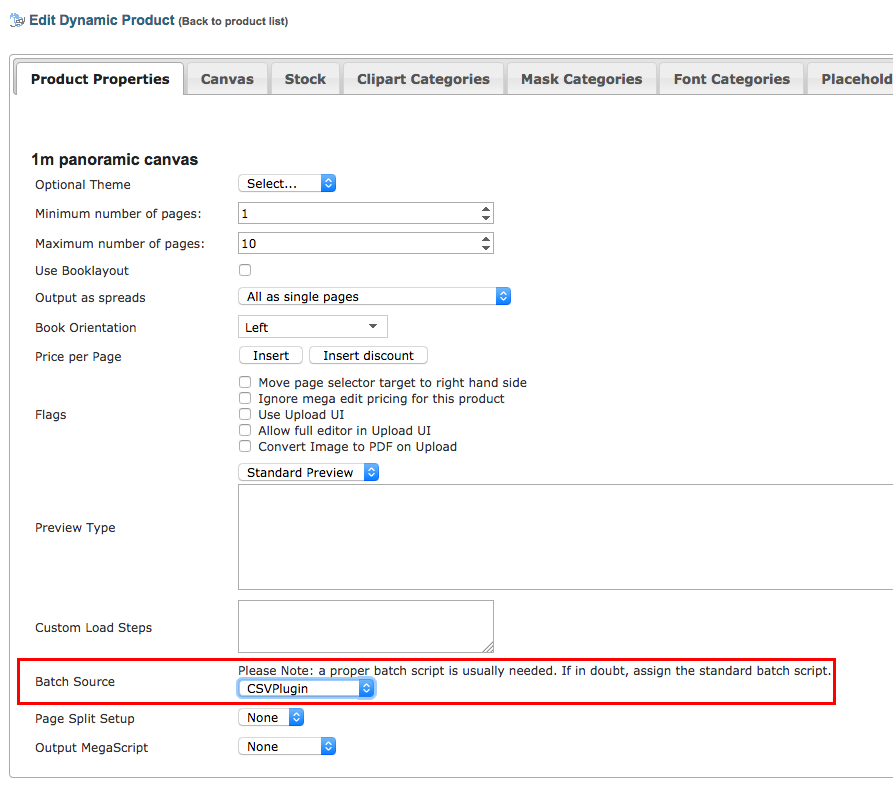Change the Batch Source CSVPlugin selection
893x798 pixels.
306,689
